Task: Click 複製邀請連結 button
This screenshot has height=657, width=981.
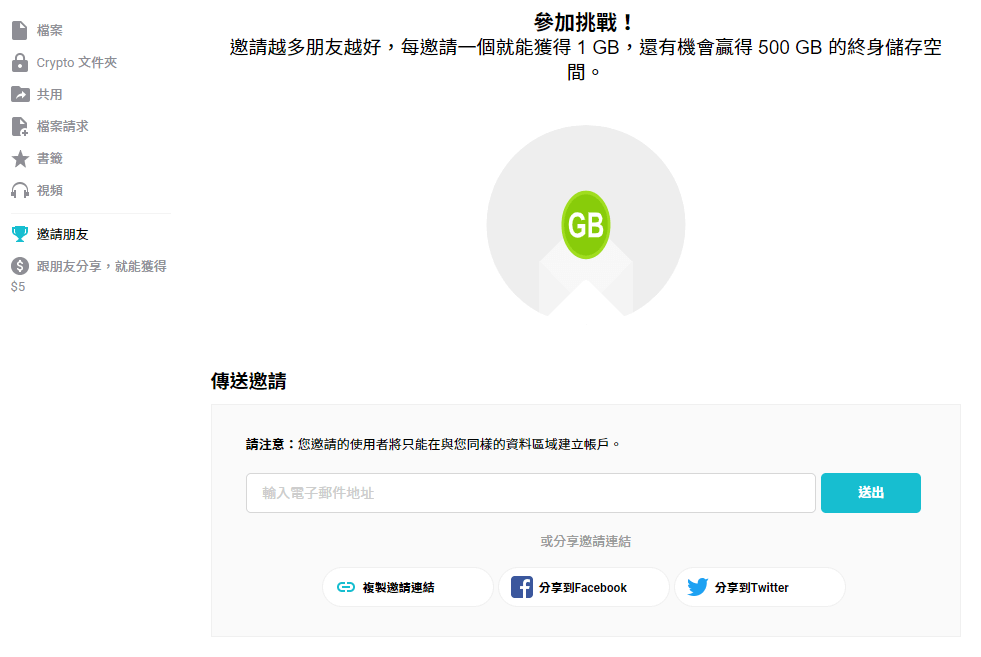Action: pyautogui.click(x=408, y=587)
